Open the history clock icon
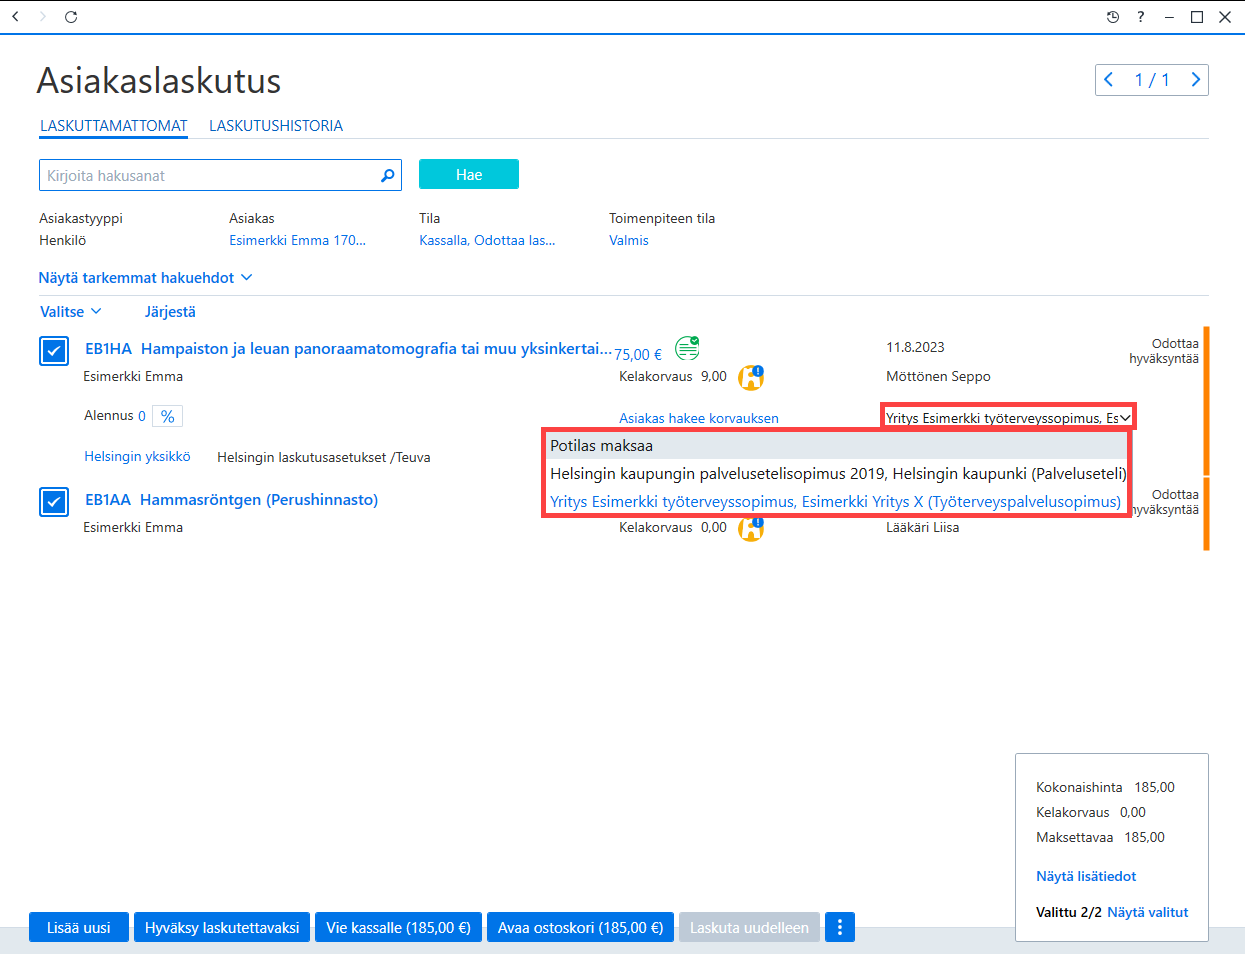The image size is (1245, 954). coord(1113,17)
